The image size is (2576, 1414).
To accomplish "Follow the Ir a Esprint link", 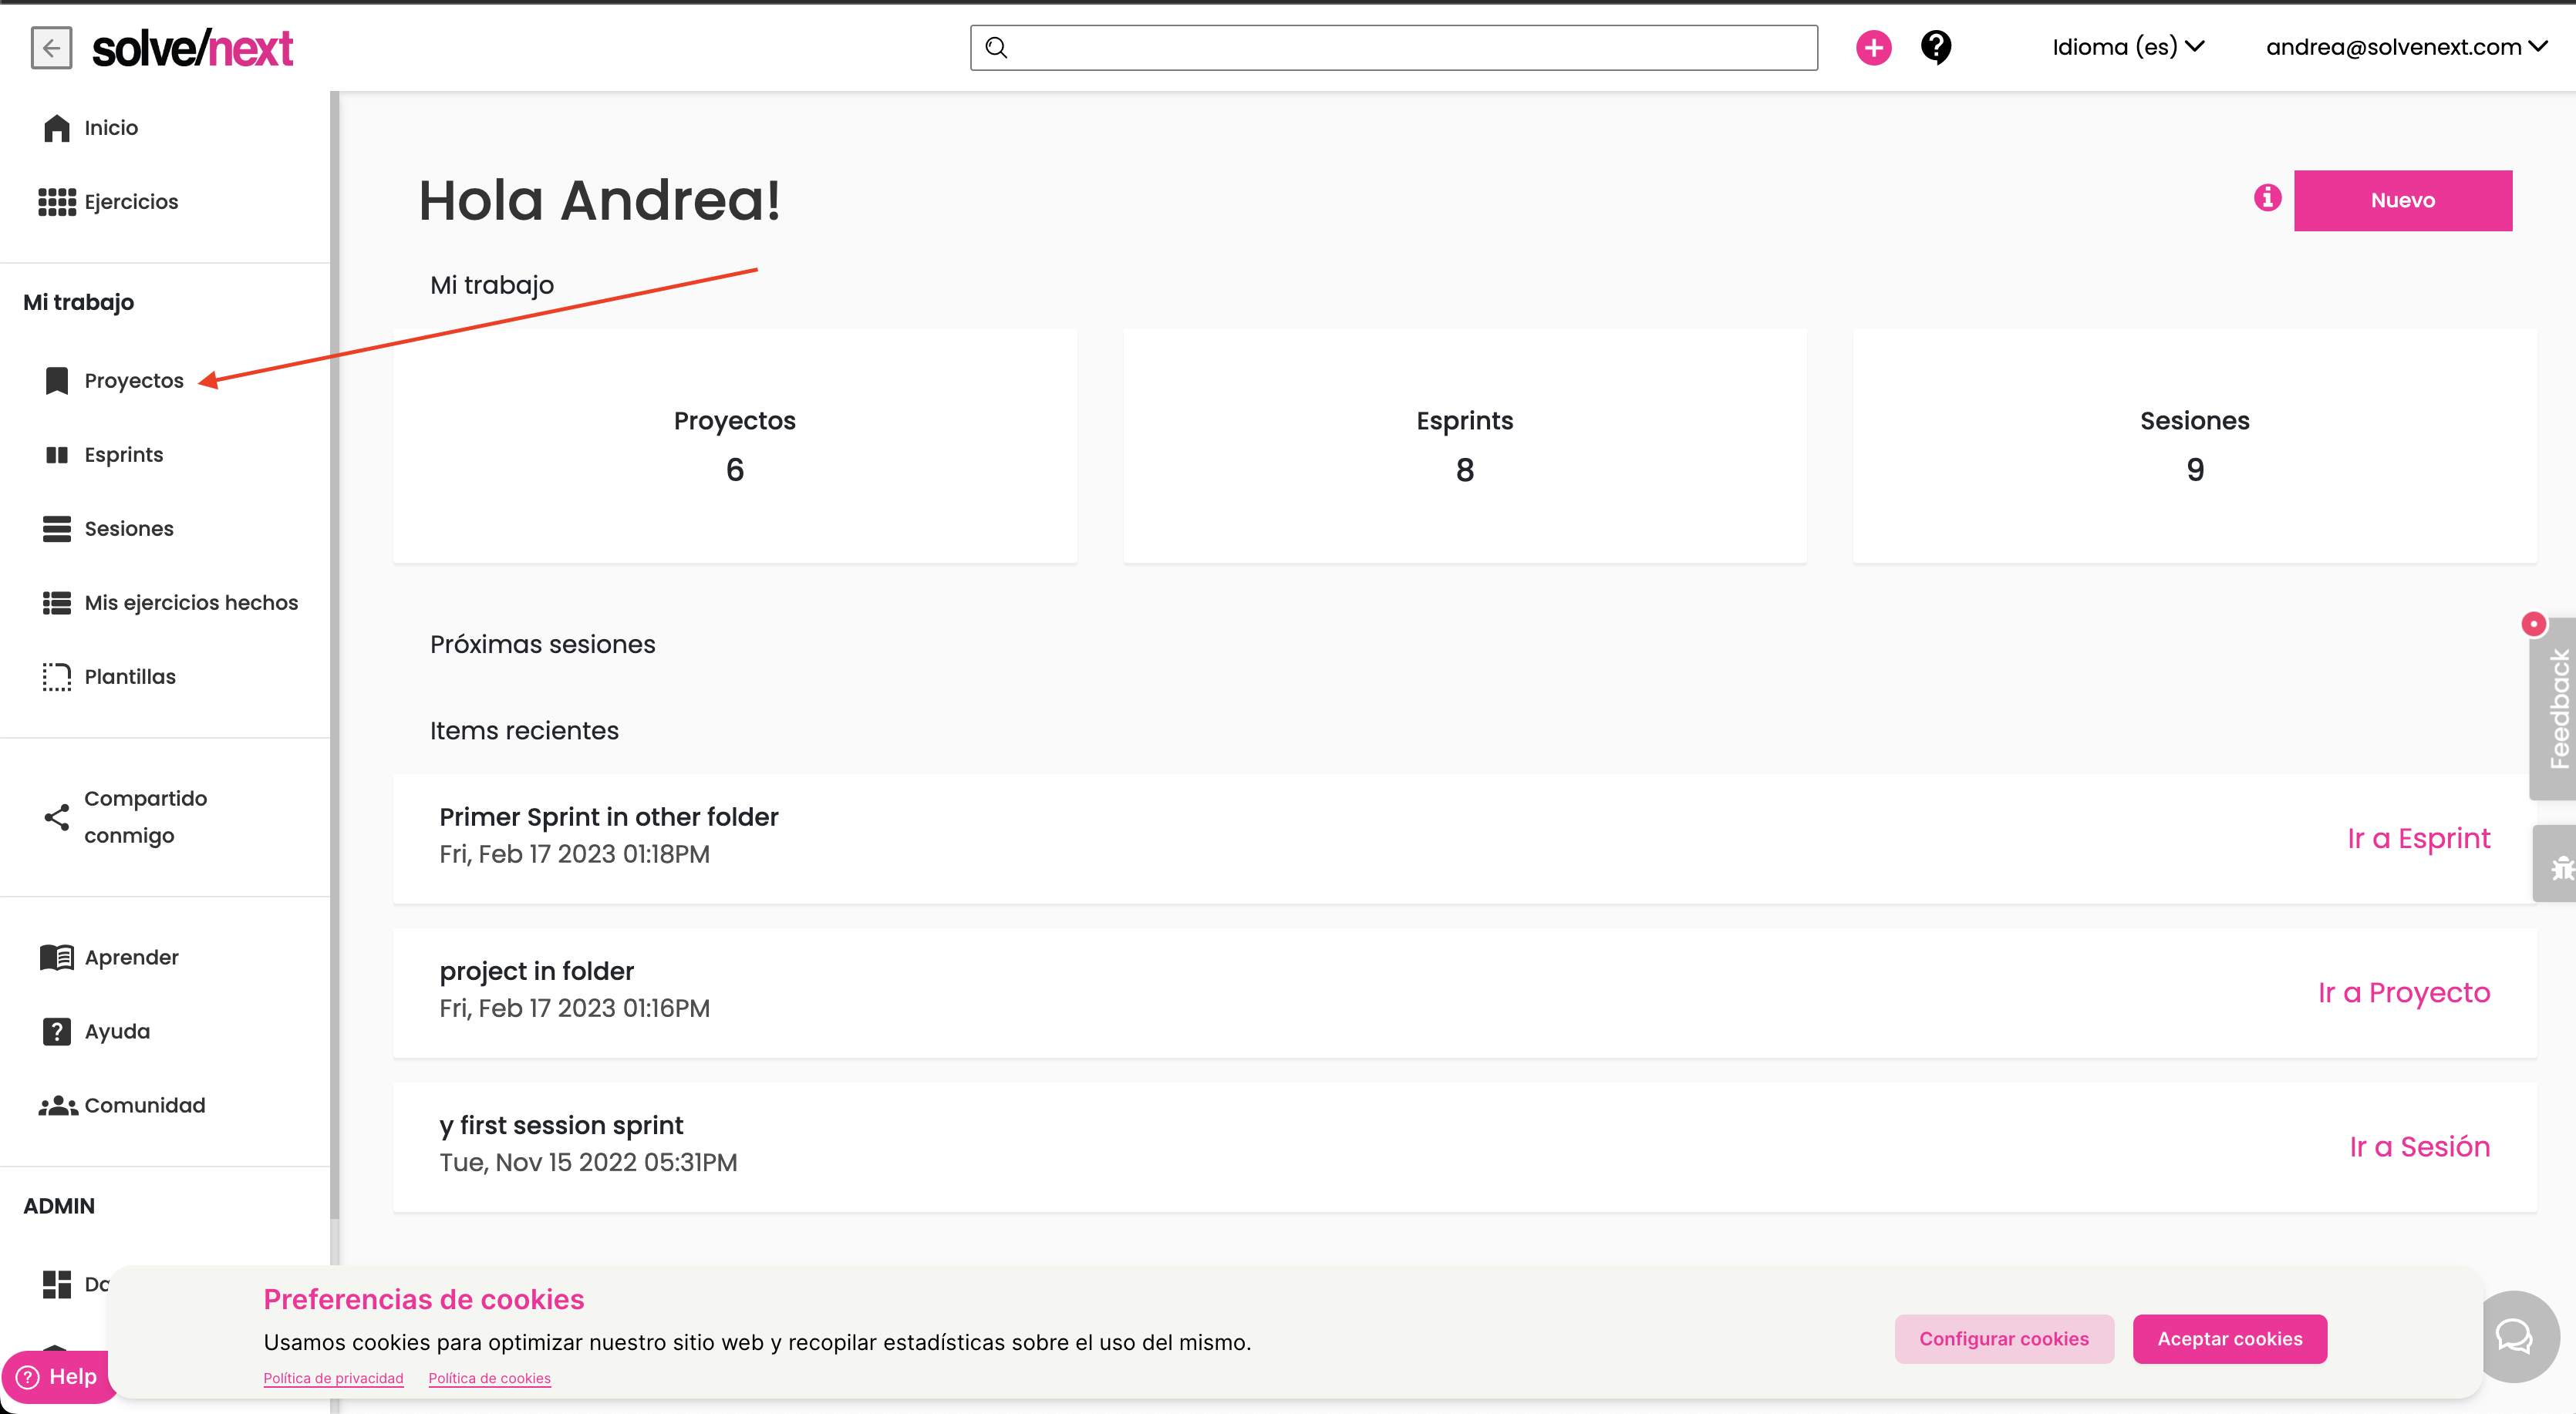I will click(x=2418, y=838).
